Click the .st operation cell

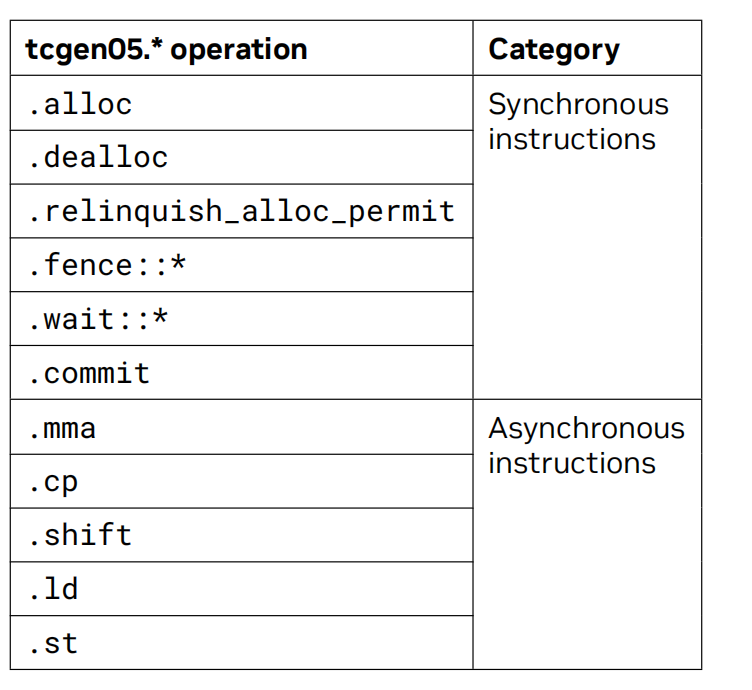pos(53,644)
